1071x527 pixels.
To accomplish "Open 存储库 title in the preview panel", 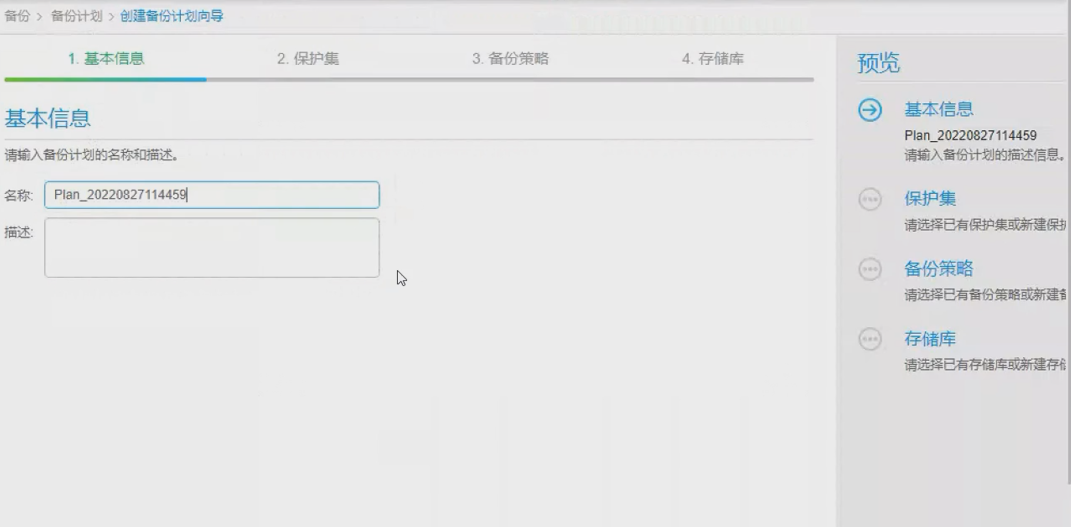I will (930, 339).
